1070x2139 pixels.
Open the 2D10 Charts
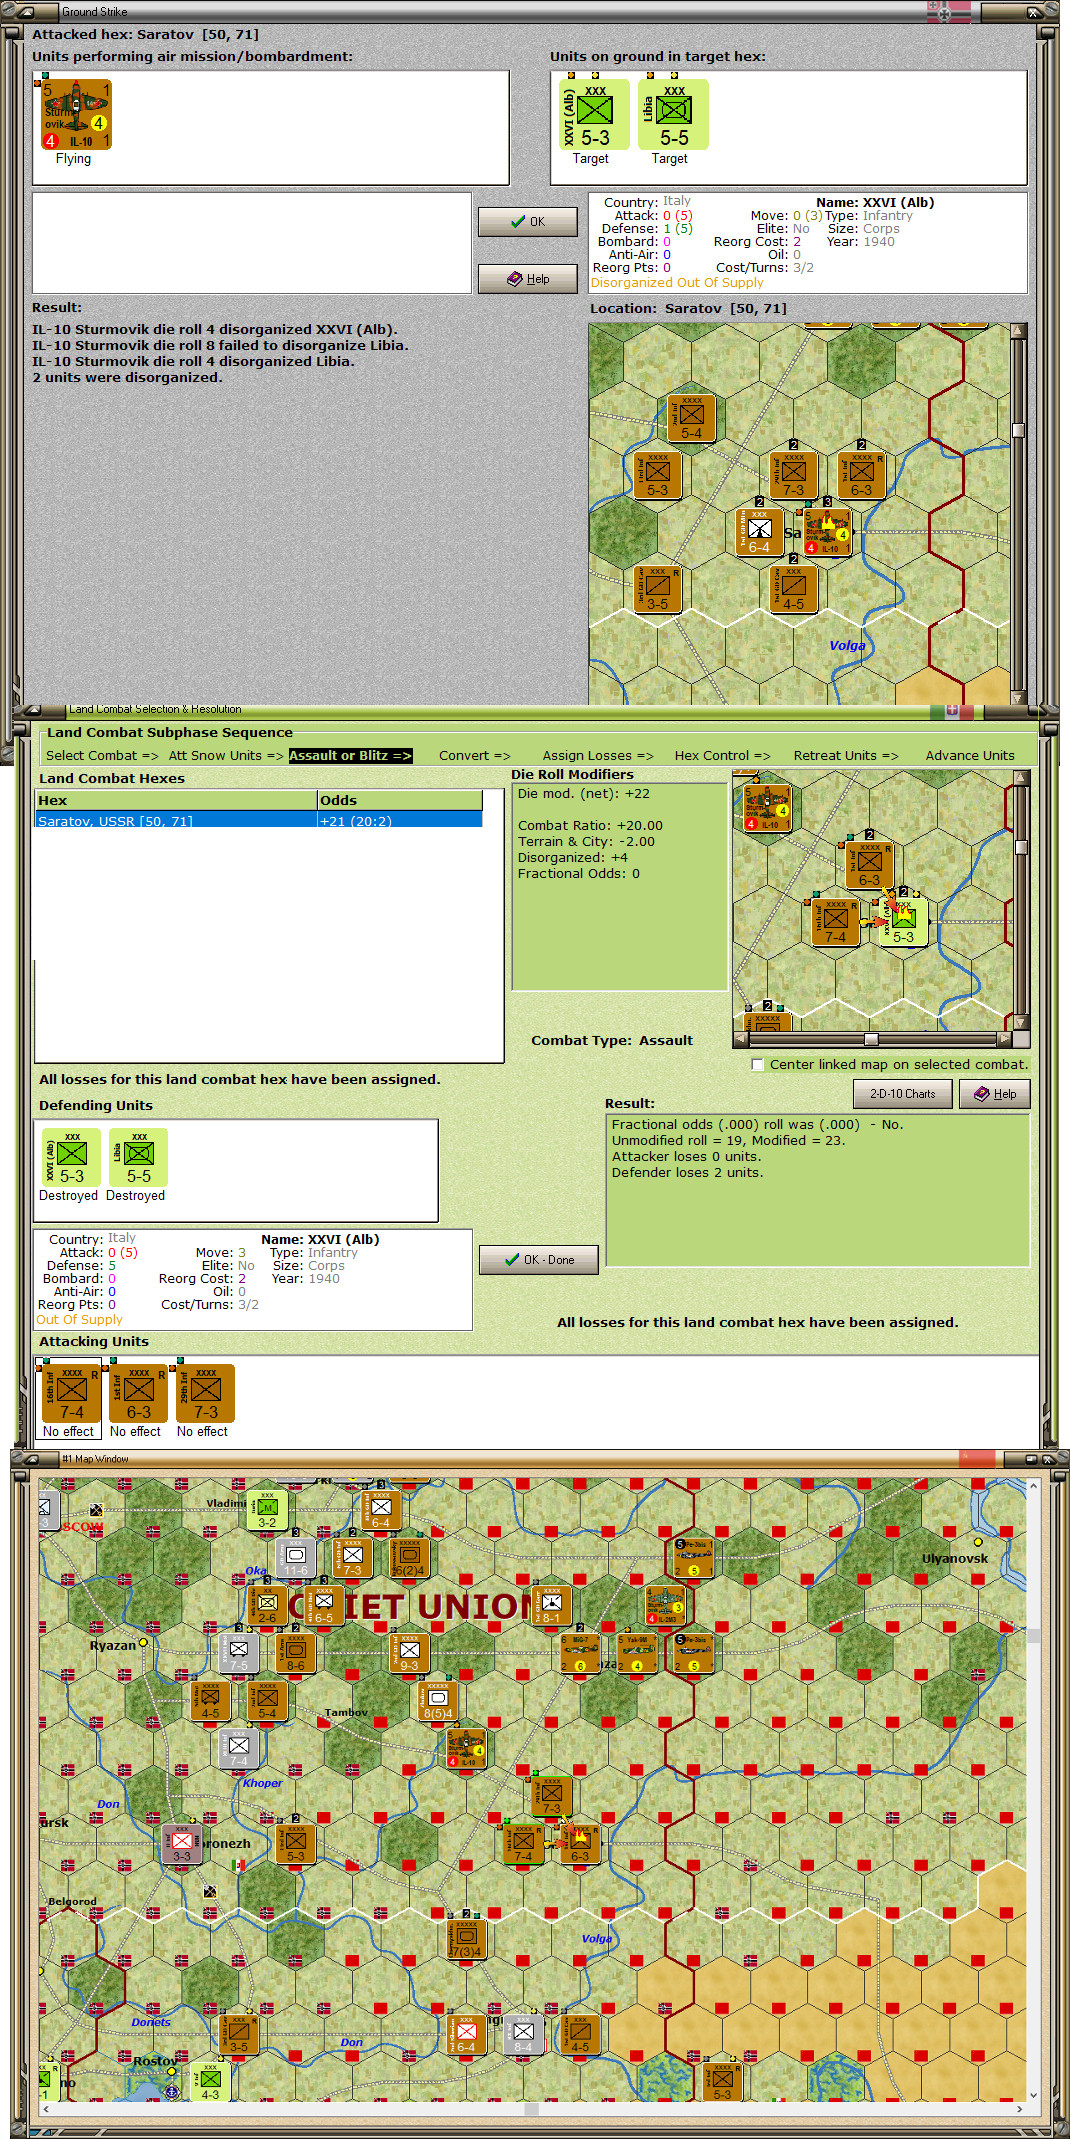pyautogui.click(x=902, y=1094)
